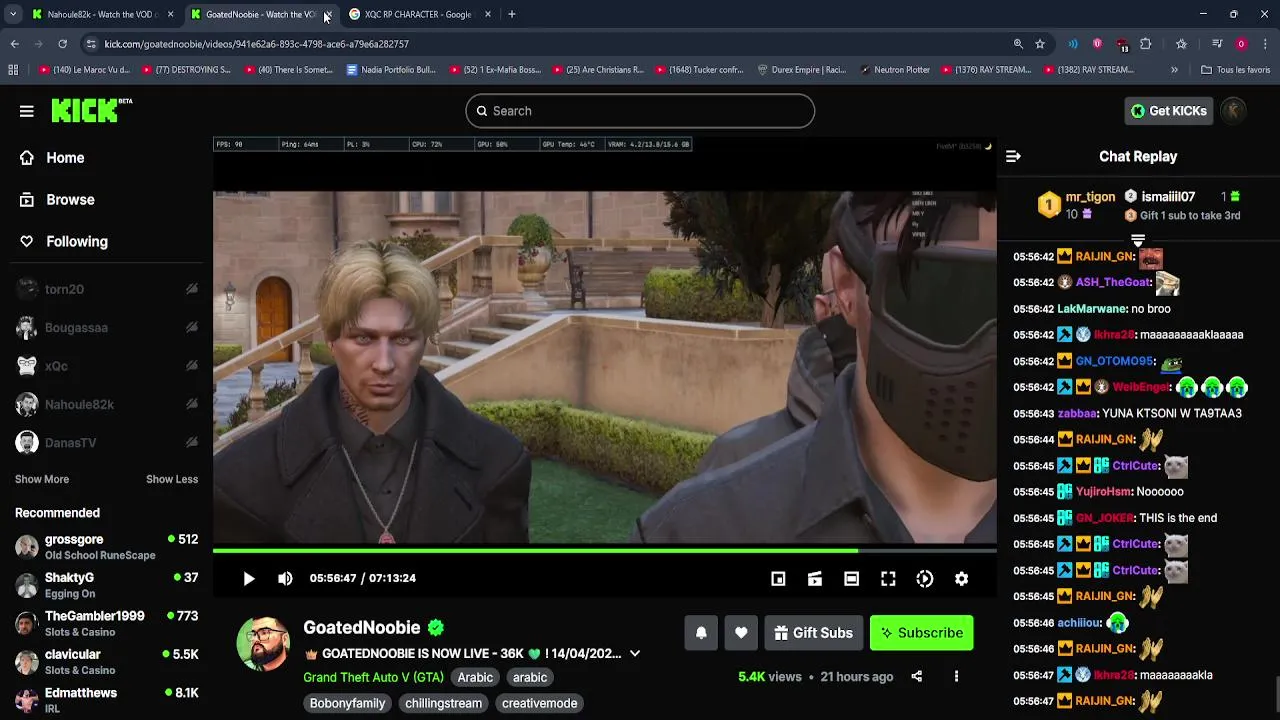Open the hamburger sidebar menu

coord(27,111)
